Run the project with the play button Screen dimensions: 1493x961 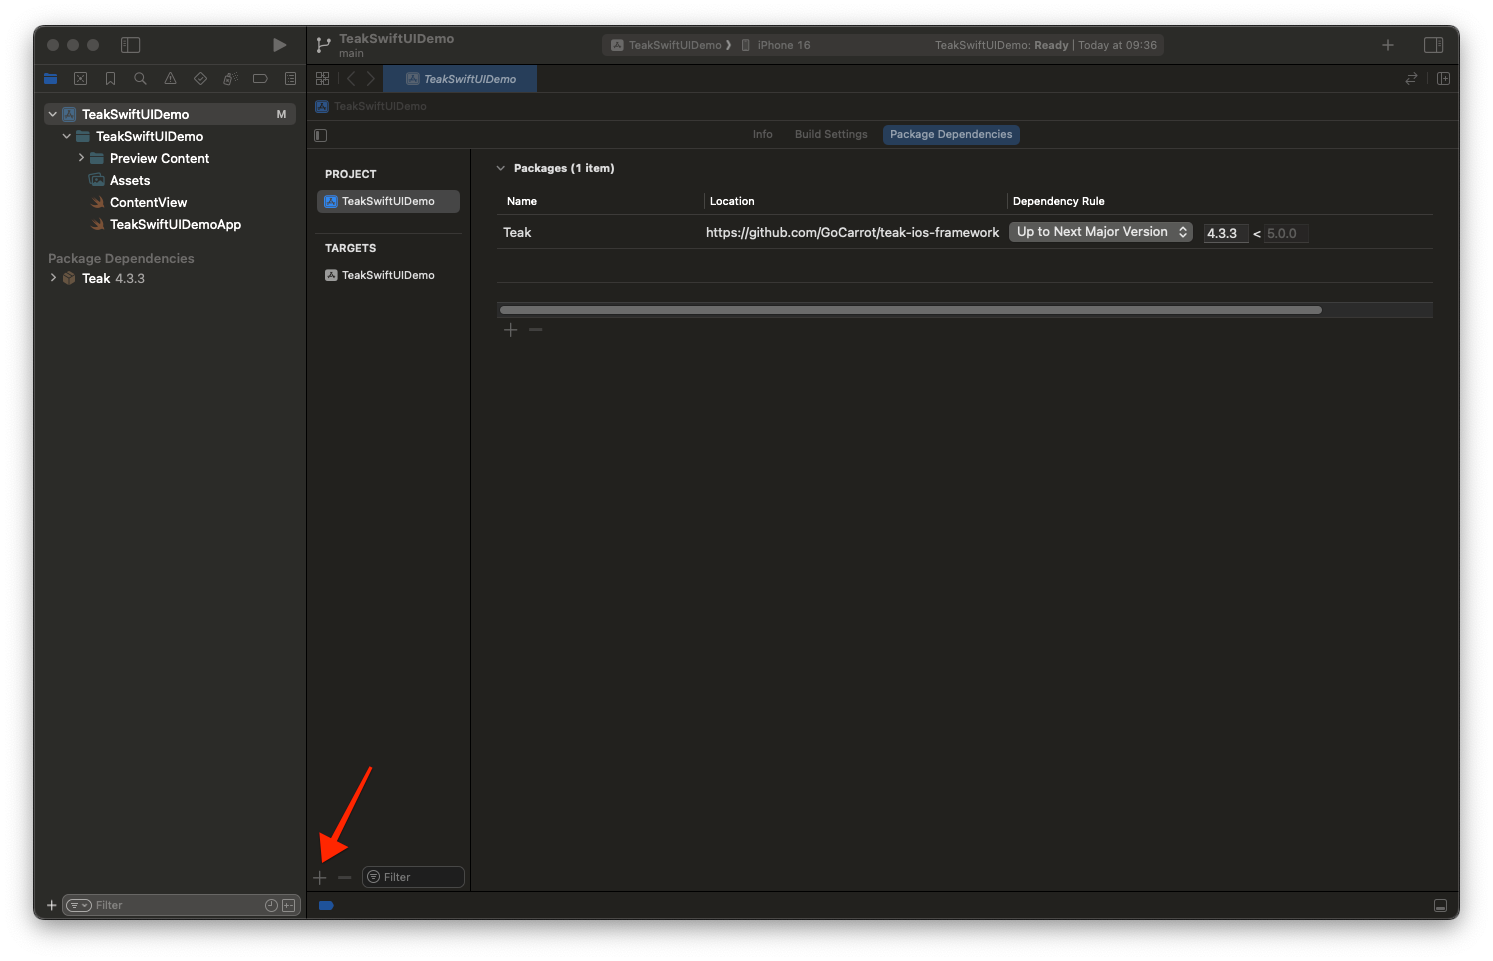[x=279, y=45]
